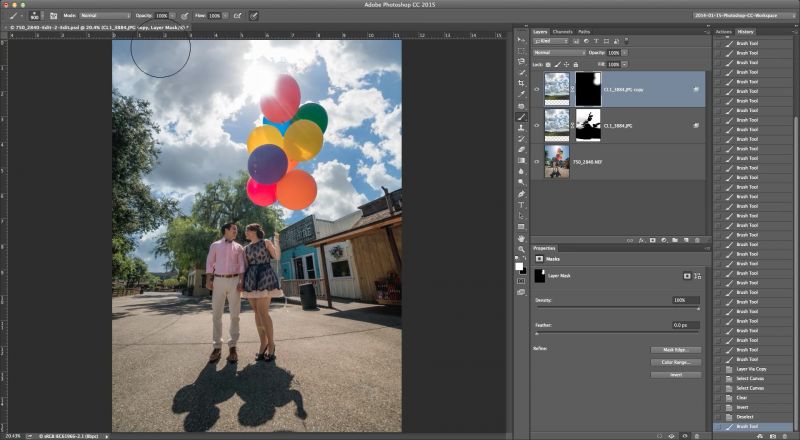
Task: Switch to the Channels tab
Action: 563,32
